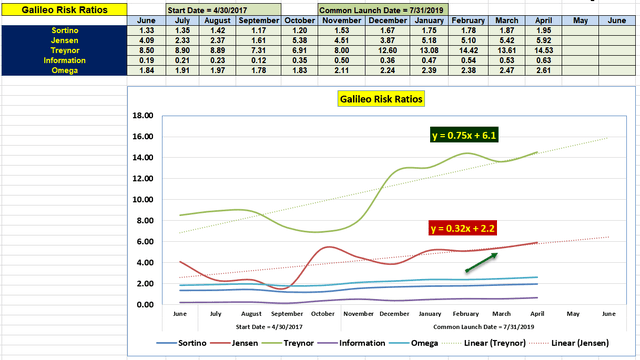The width and height of the screenshot is (640, 360).
Task: Click the September column header
Action: pos(258,20)
